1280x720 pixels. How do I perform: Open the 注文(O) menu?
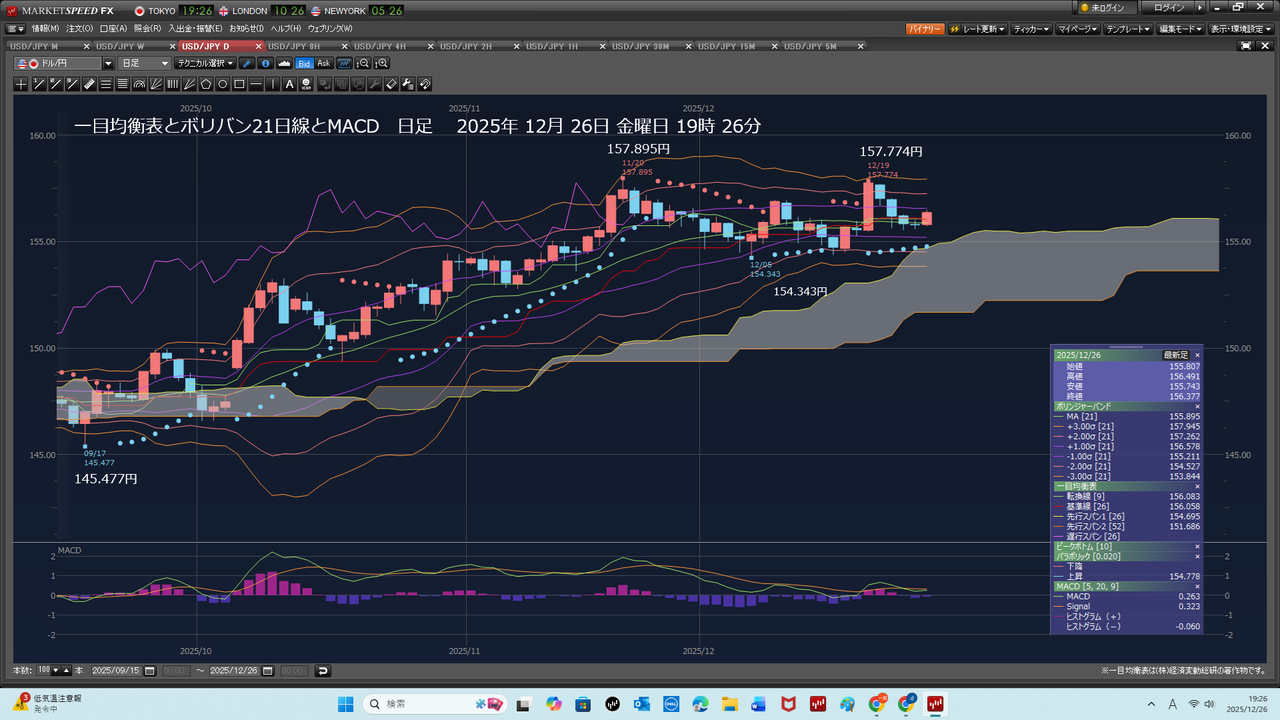pyautogui.click(x=80, y=29)
